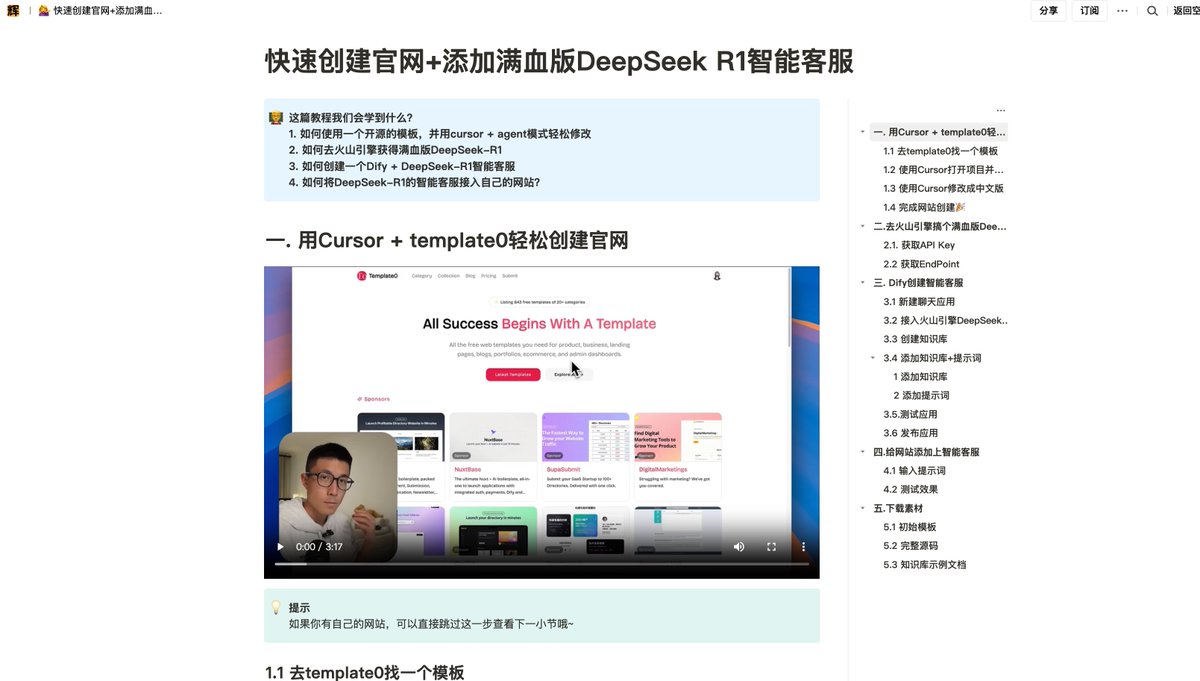Collapse the 四.给网站添加上智能客服 outline arrow
The width and height of the screenshot is (1200, 681).
click(x=863, y=452)
